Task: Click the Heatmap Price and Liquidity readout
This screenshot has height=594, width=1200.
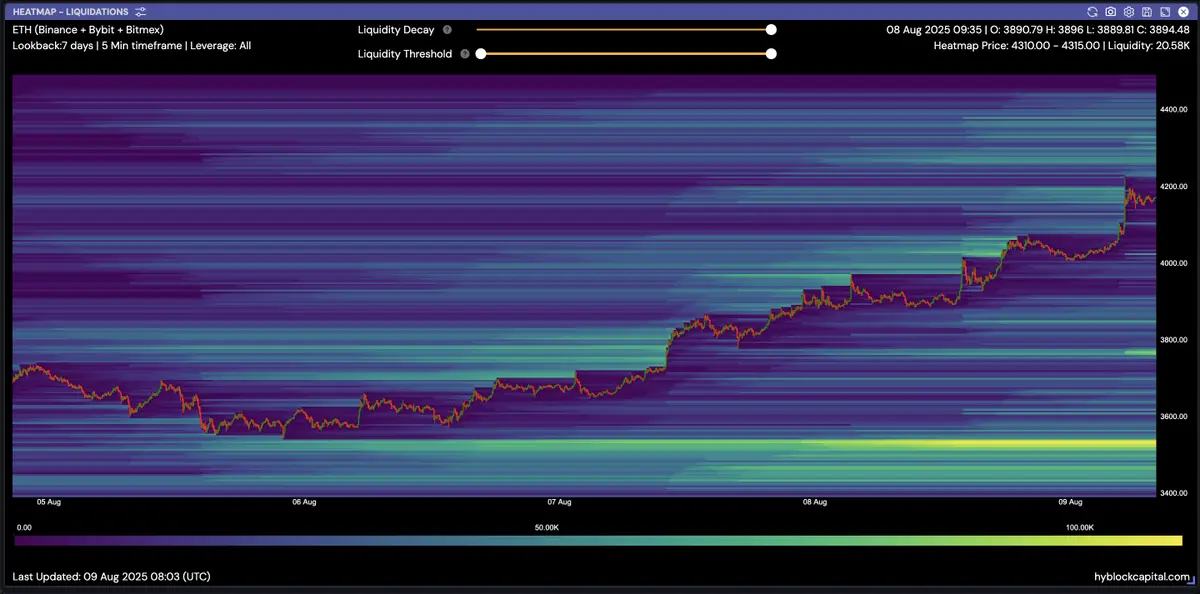Action: [1062, 46]
